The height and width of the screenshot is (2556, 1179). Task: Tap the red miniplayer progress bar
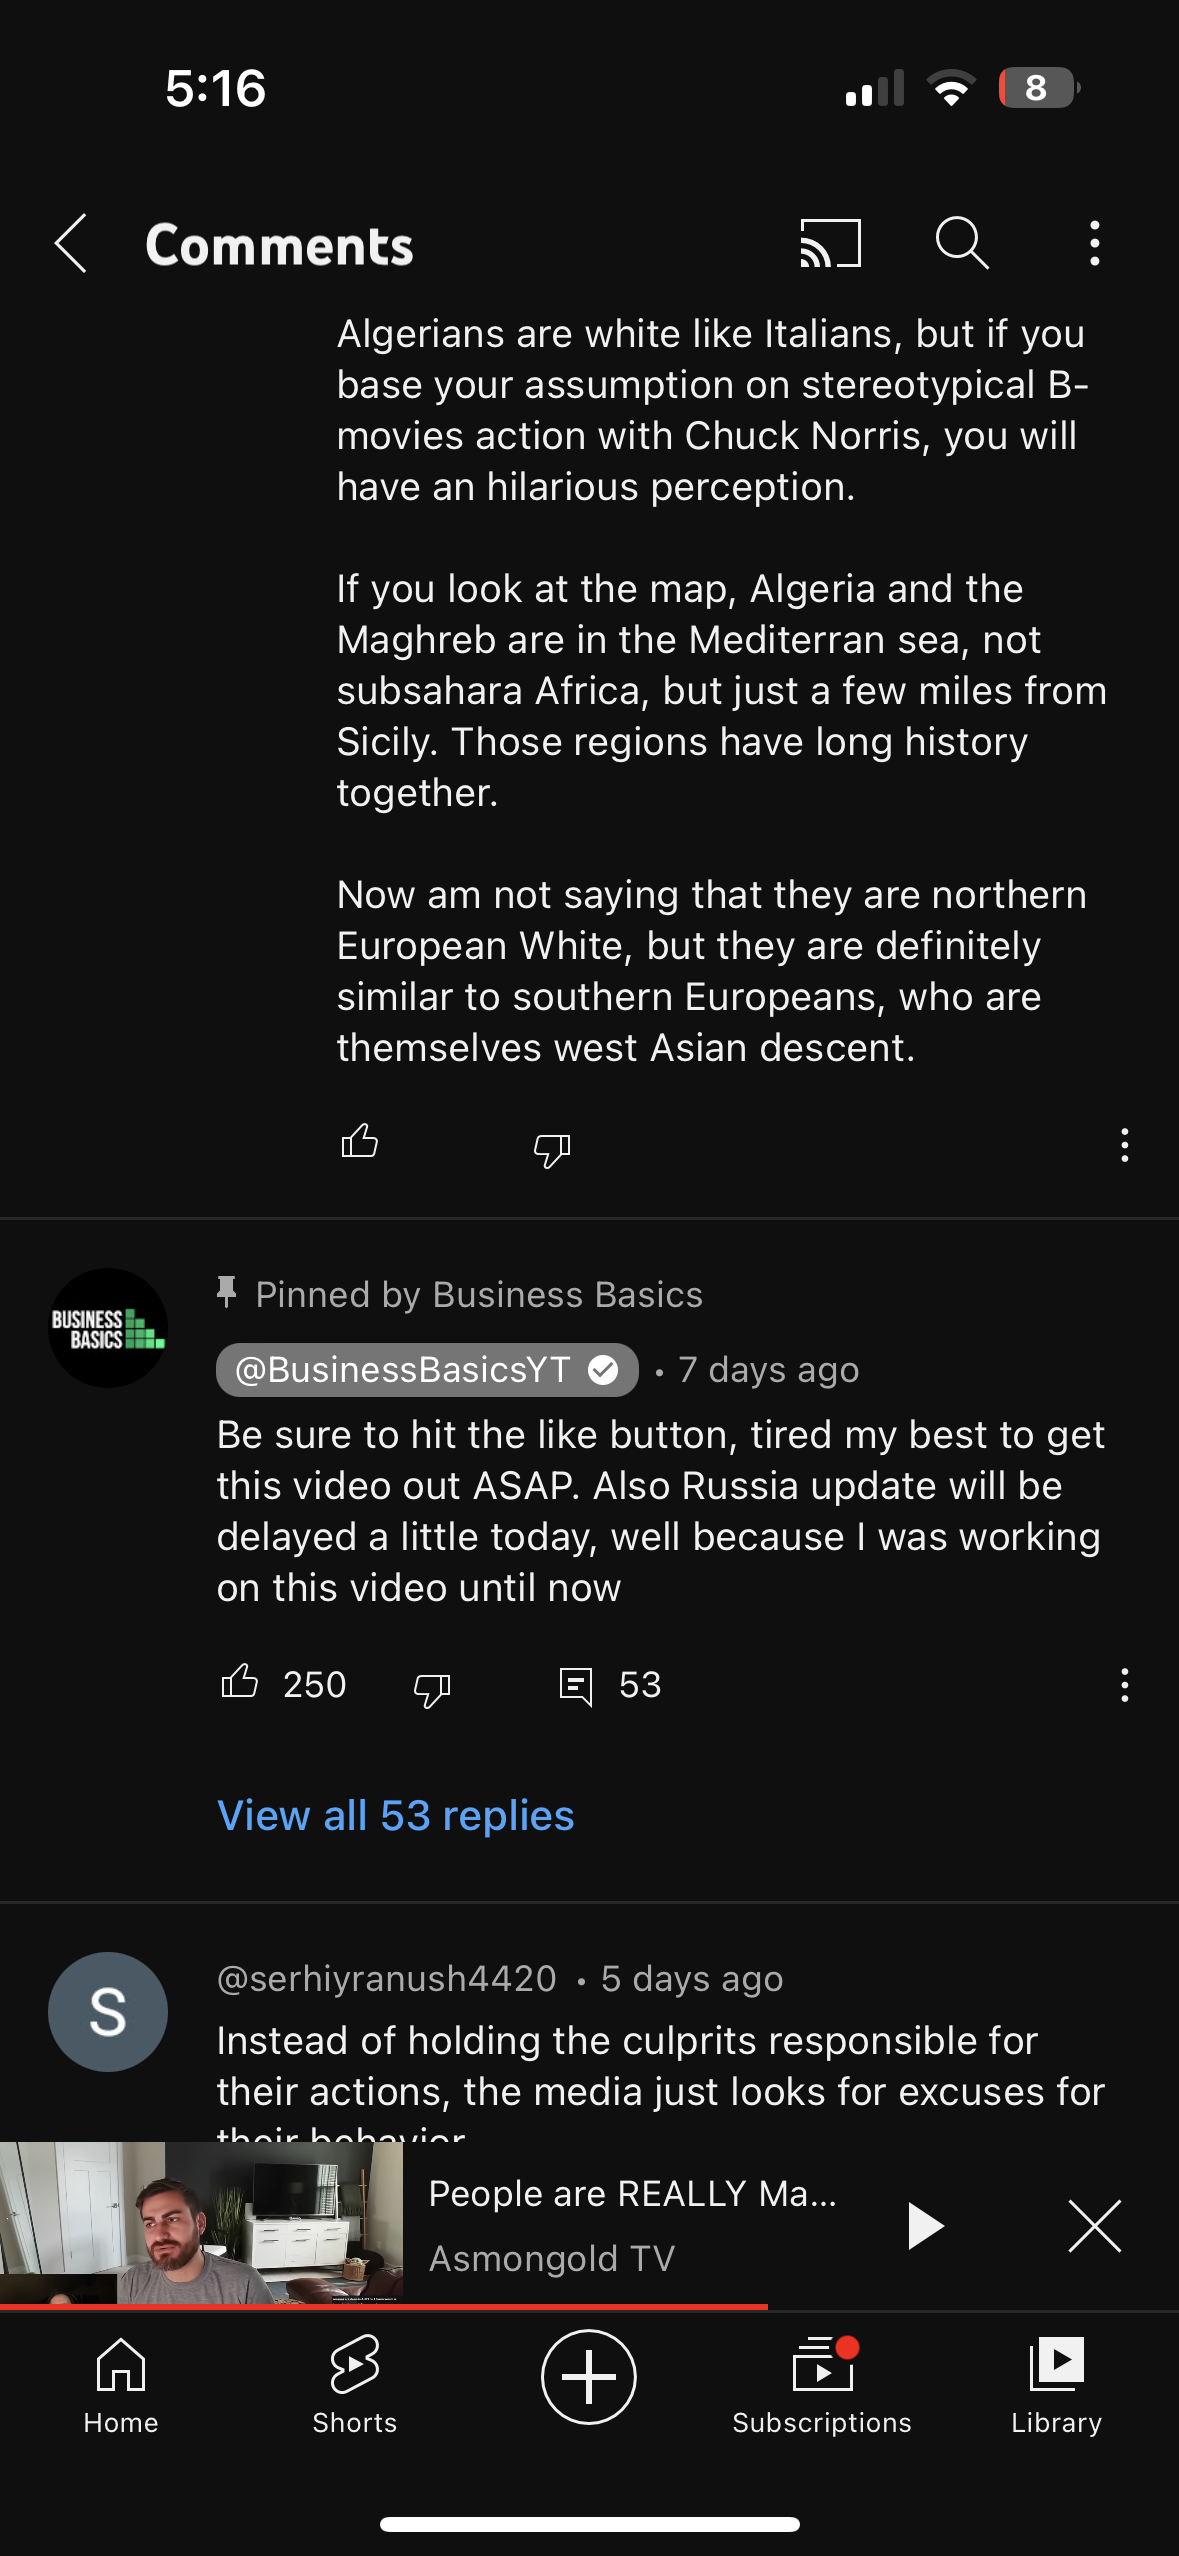tap(384, 2307)
